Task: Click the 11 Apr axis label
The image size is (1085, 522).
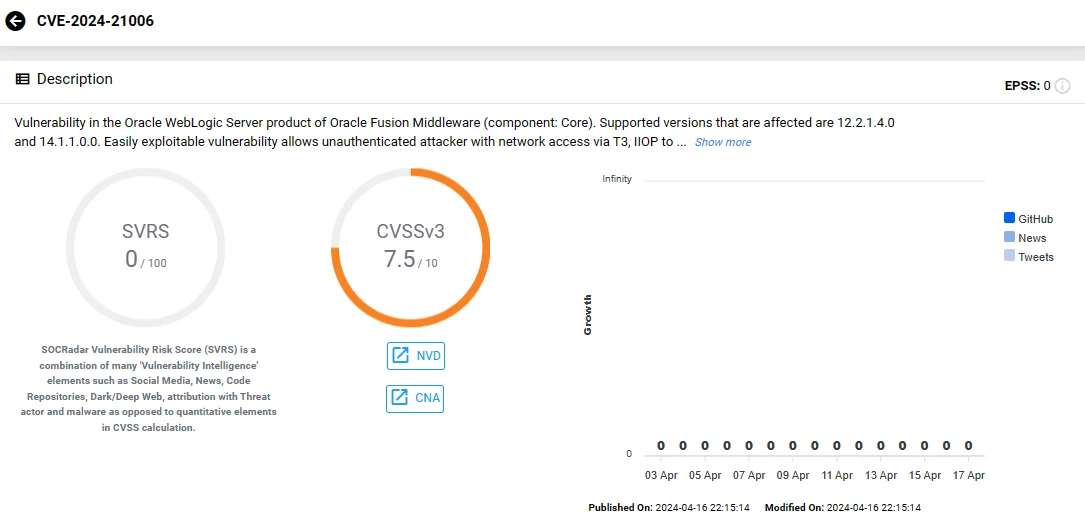Action: coord(837,476)
